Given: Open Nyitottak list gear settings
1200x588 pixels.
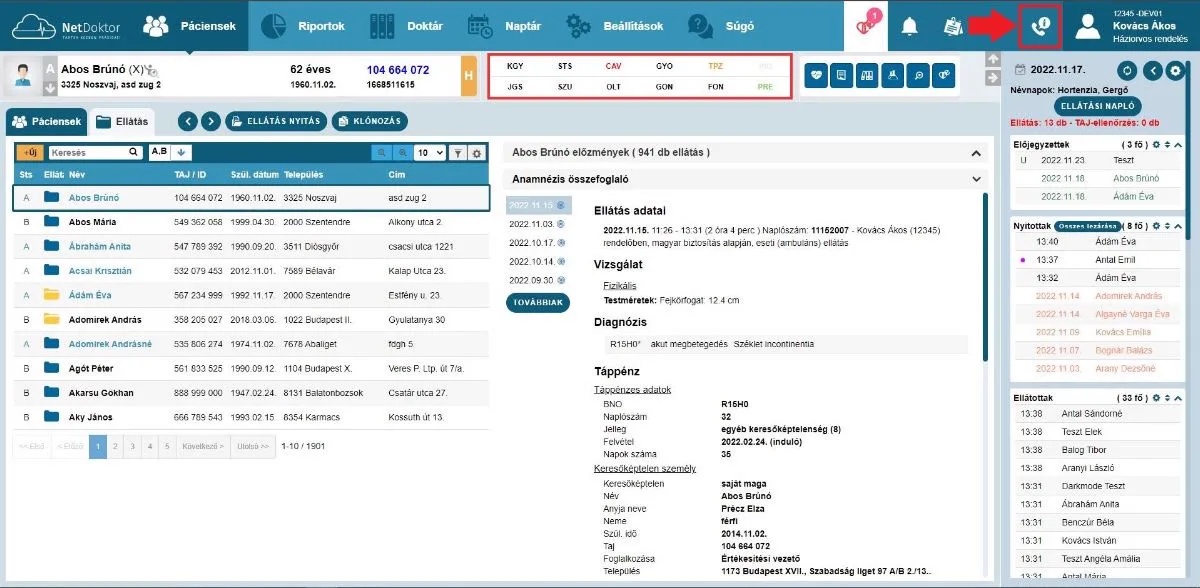Looking at the screenshot, I should pyautogui.click(x=1157, y=226).
